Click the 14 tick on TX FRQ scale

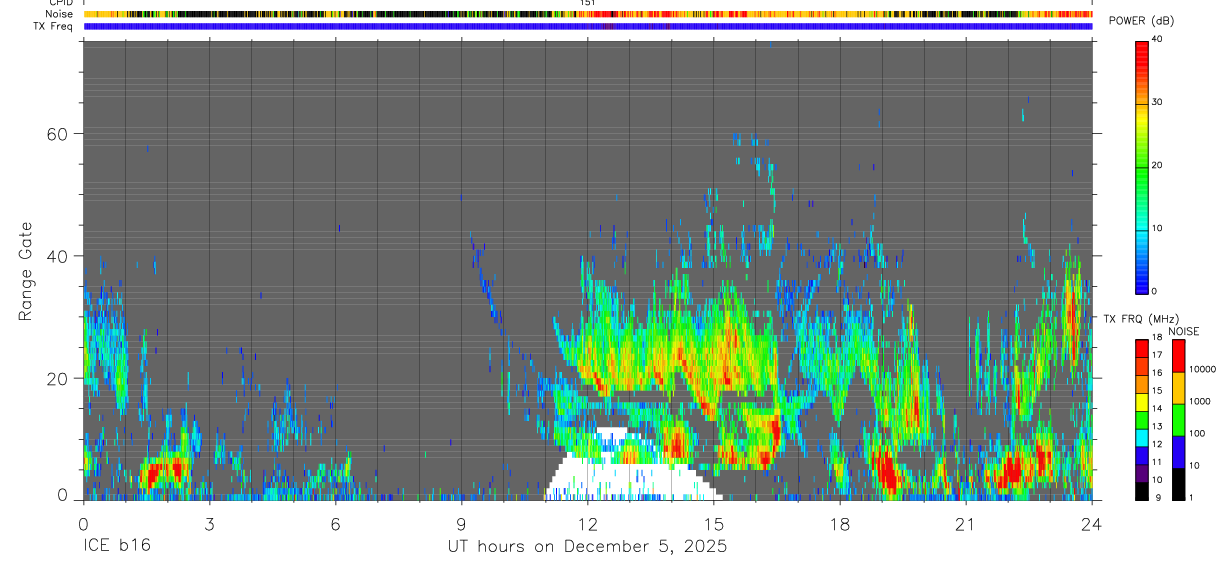tap(1157, 408)
